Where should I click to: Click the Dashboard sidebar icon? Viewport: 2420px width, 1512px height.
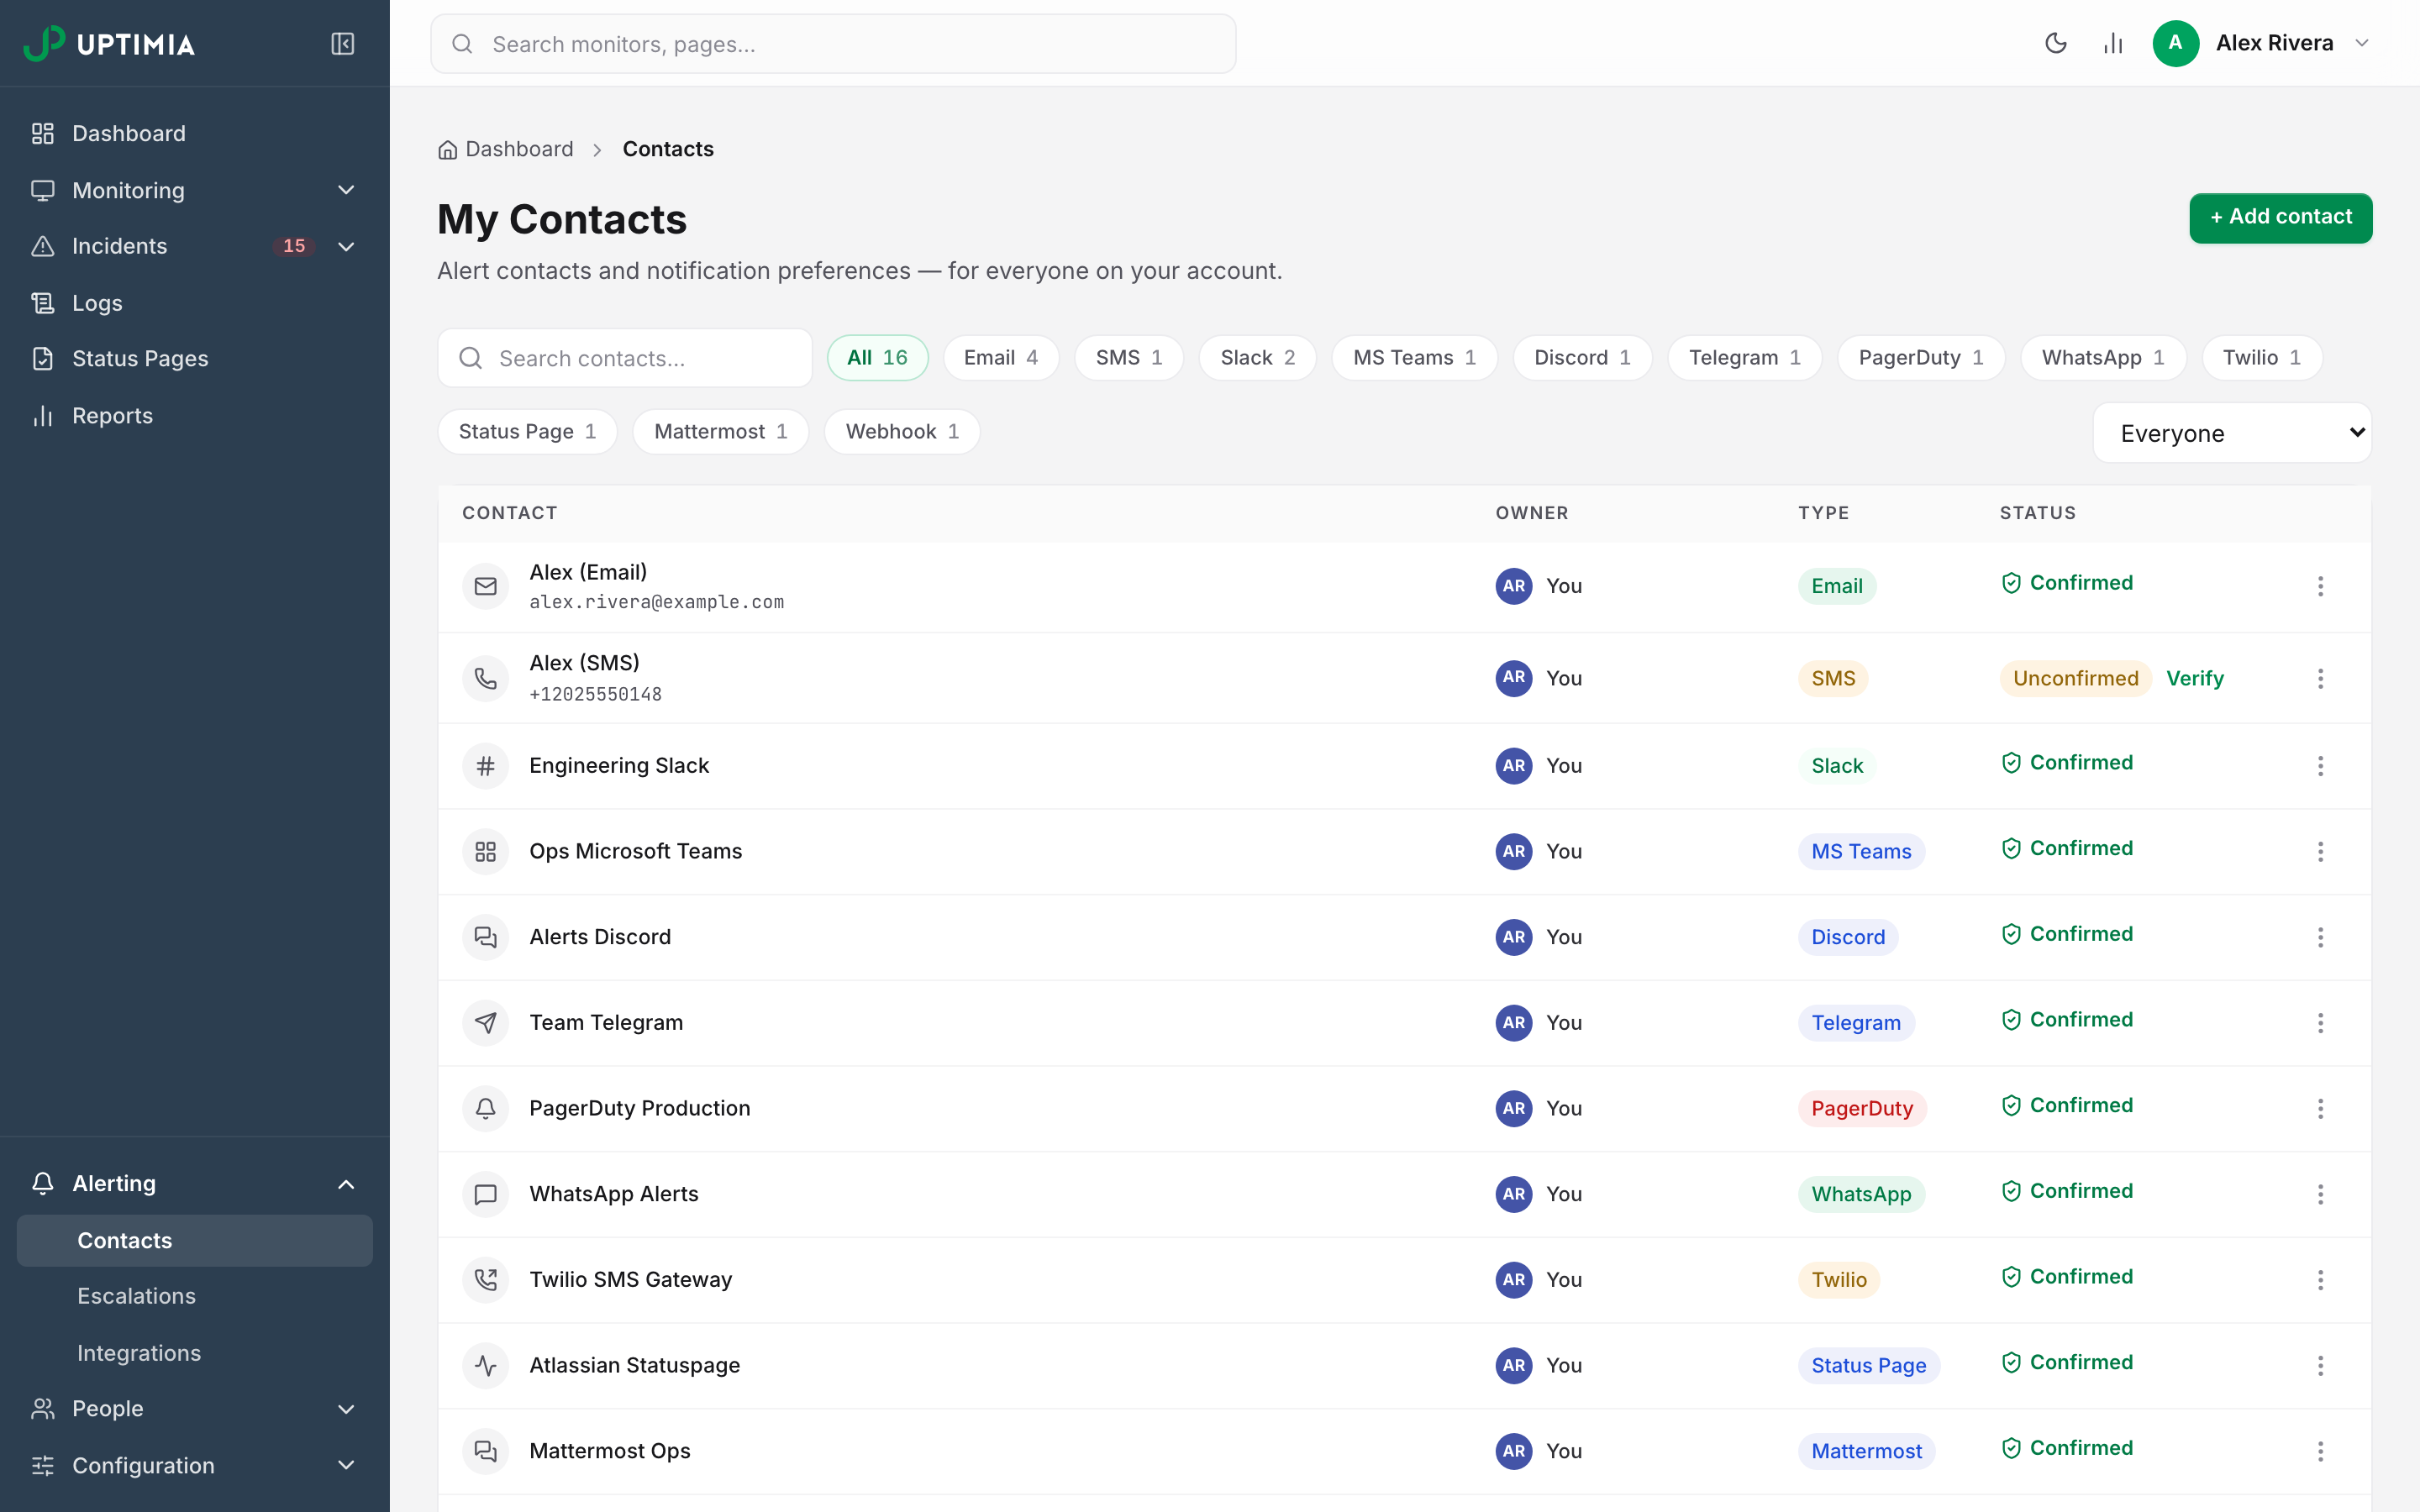(42, 133)
